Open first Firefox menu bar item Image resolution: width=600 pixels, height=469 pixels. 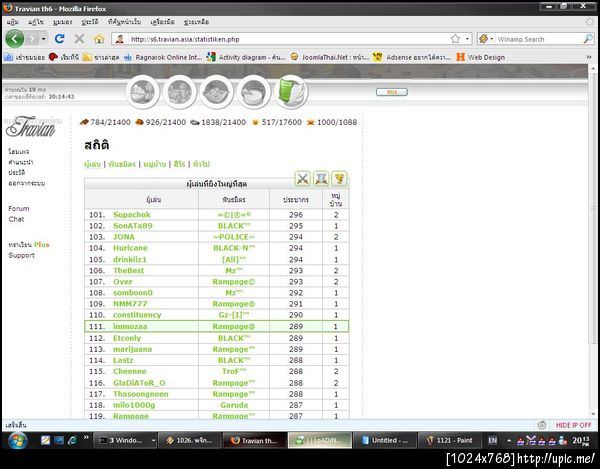pyautogui.click(x=13, y=22)
